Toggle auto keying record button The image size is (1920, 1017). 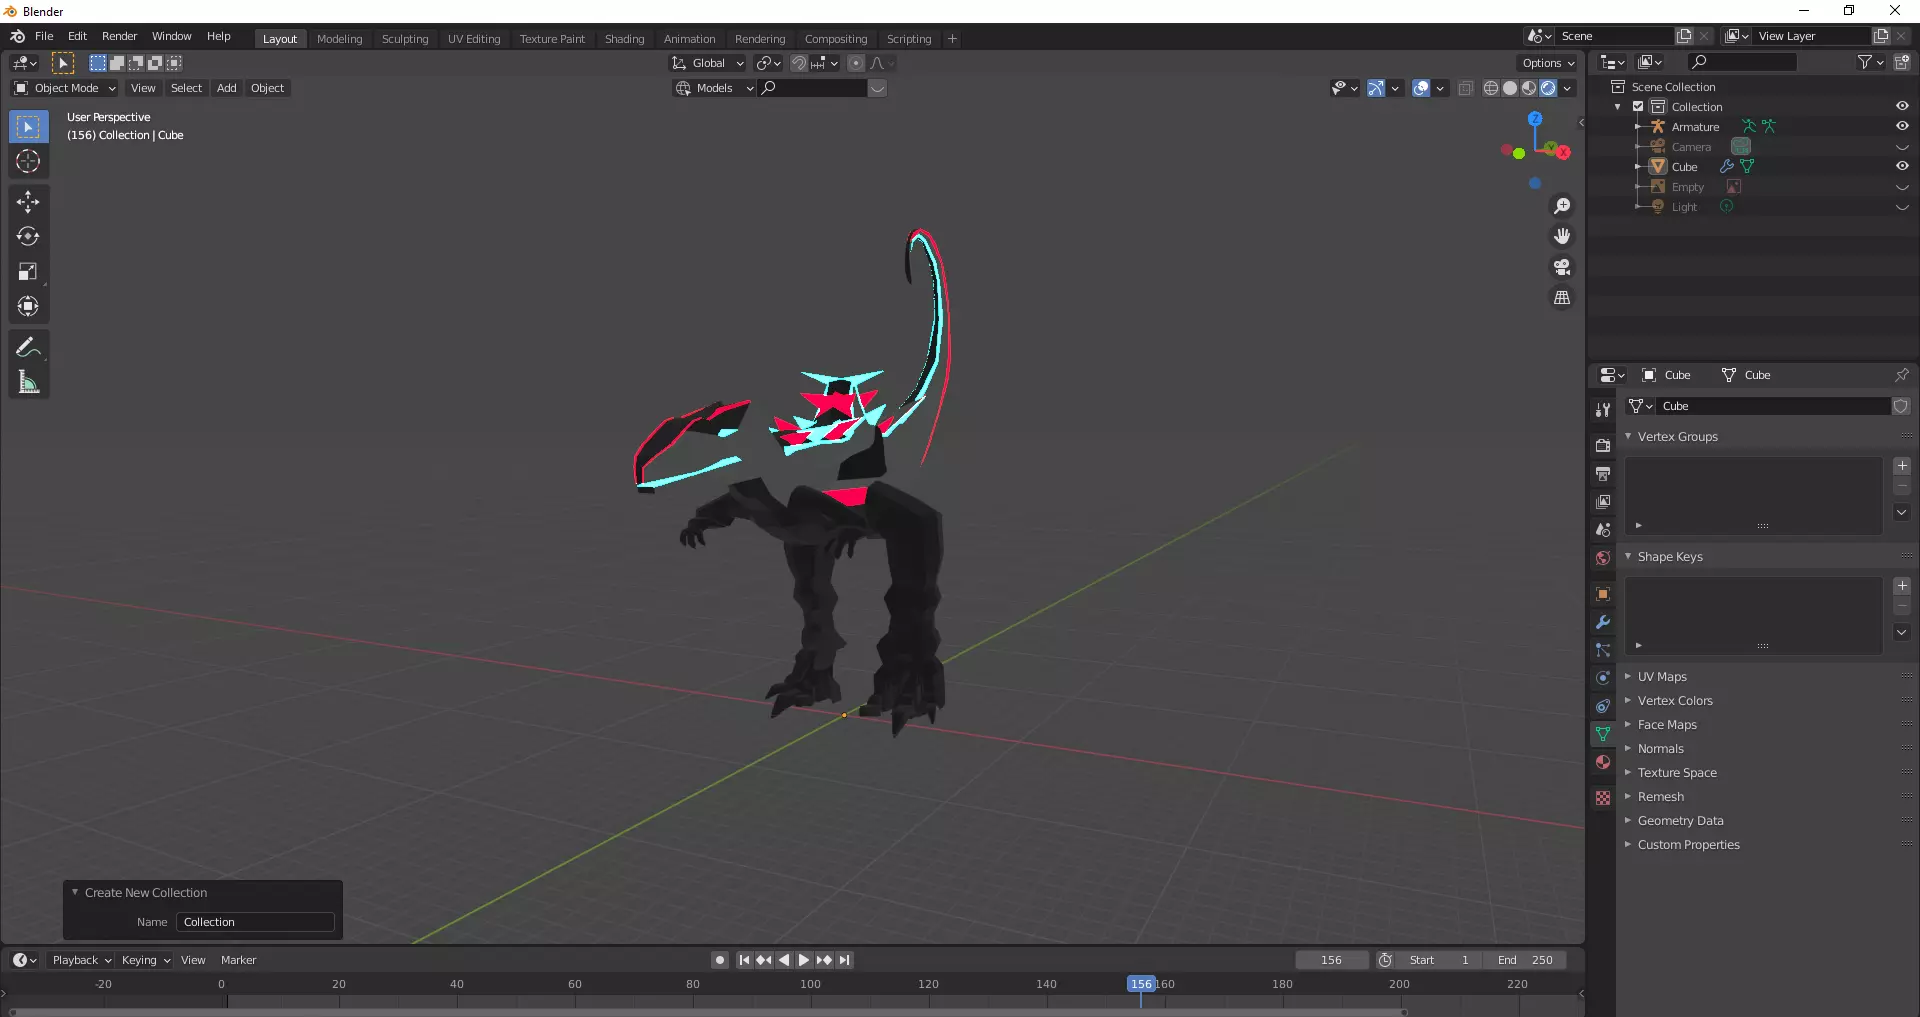coord(720,960)
